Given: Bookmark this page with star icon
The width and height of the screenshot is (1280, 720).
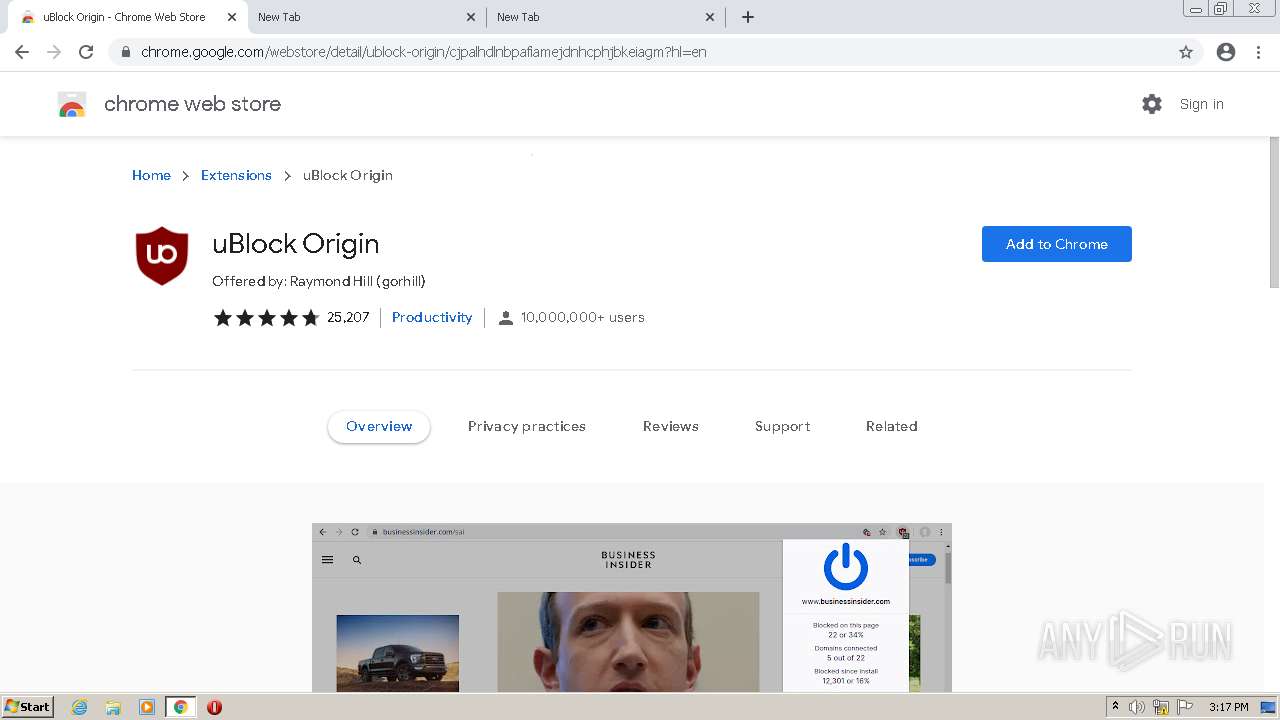Looking at the screenshot, I should (1186, 52).
